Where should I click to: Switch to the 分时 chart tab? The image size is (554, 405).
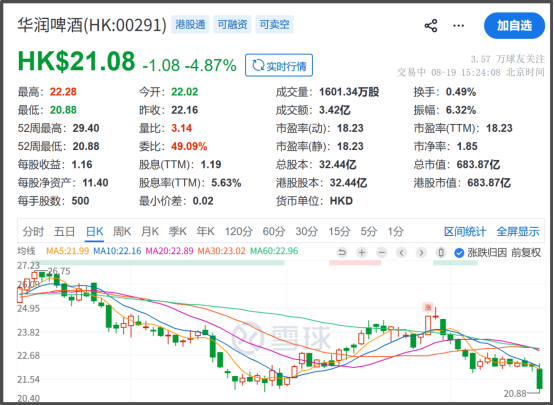click(x=33, y=231)
